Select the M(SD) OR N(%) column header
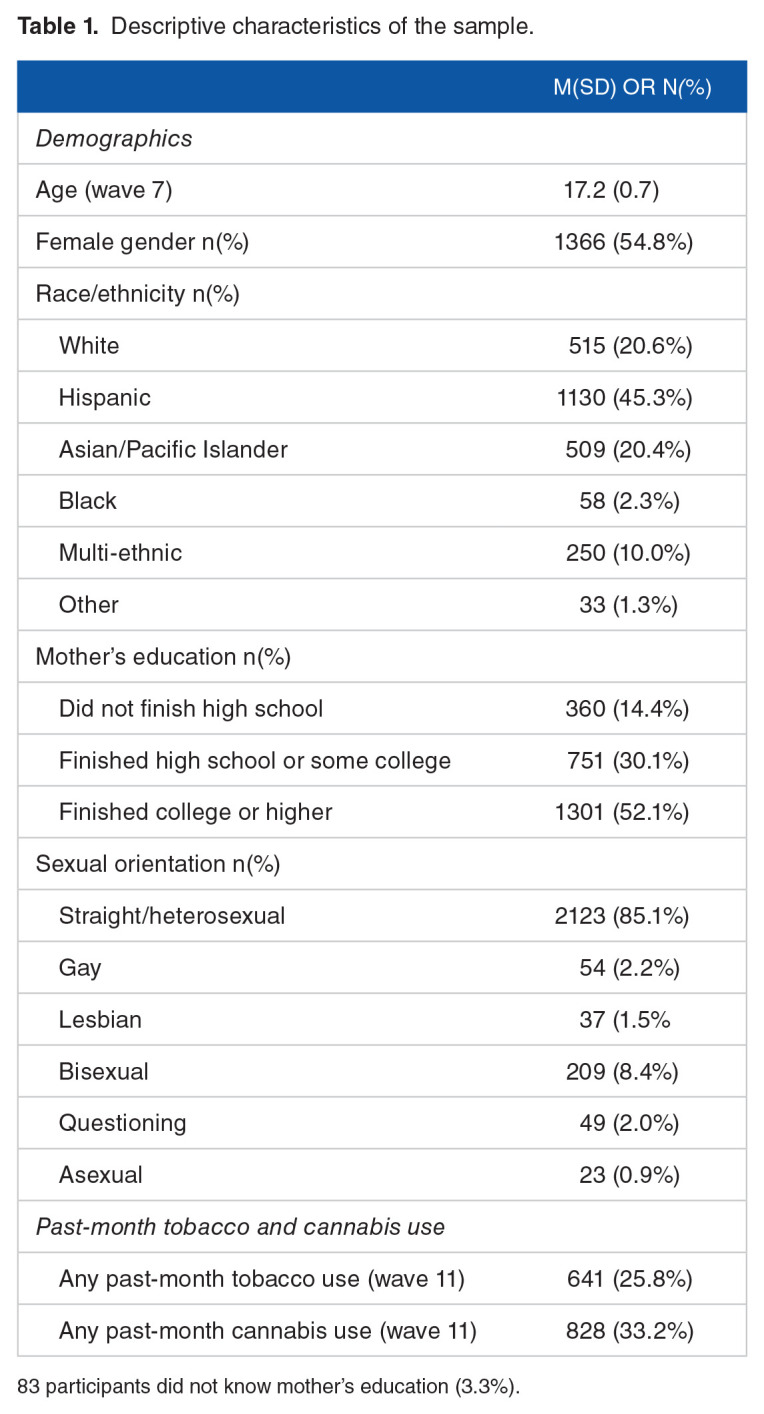This screenshot has width=764, height=1414. (632, 87)
